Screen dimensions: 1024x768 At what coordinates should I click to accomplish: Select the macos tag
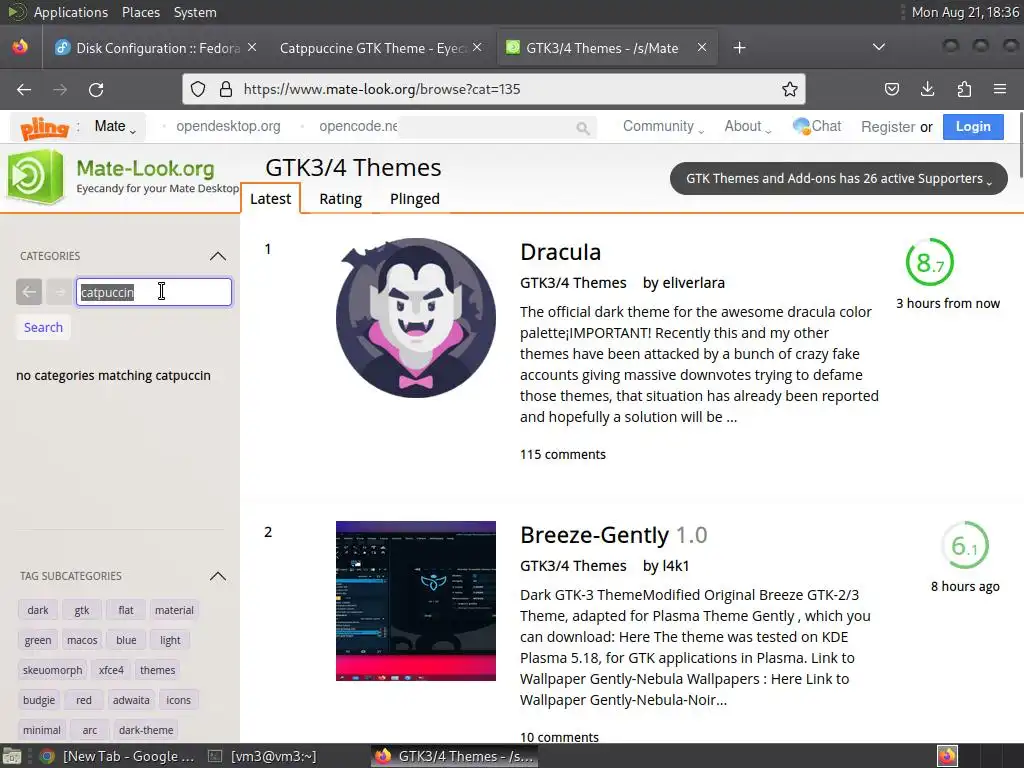click(82, 640)
